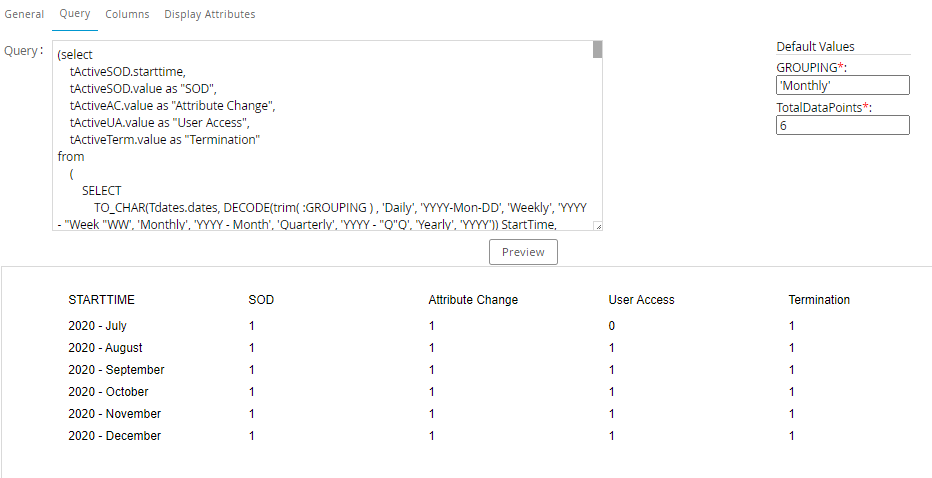The width and height of the screenshot is (932, 478).
Task: Click the query text area resize handle
Action: click(598, 227)
